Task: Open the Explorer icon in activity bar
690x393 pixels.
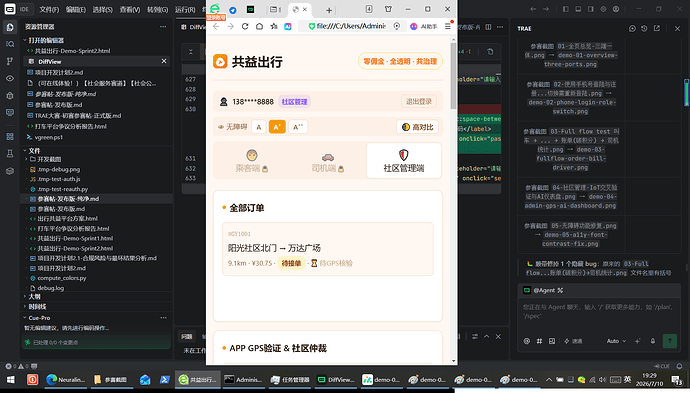Action: point(10,27)
